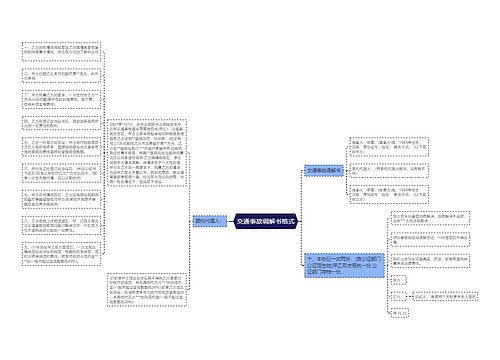500x360 pixels.
Task: Select the blue 交通事故调解书 branch node
Action: point(324,170)
